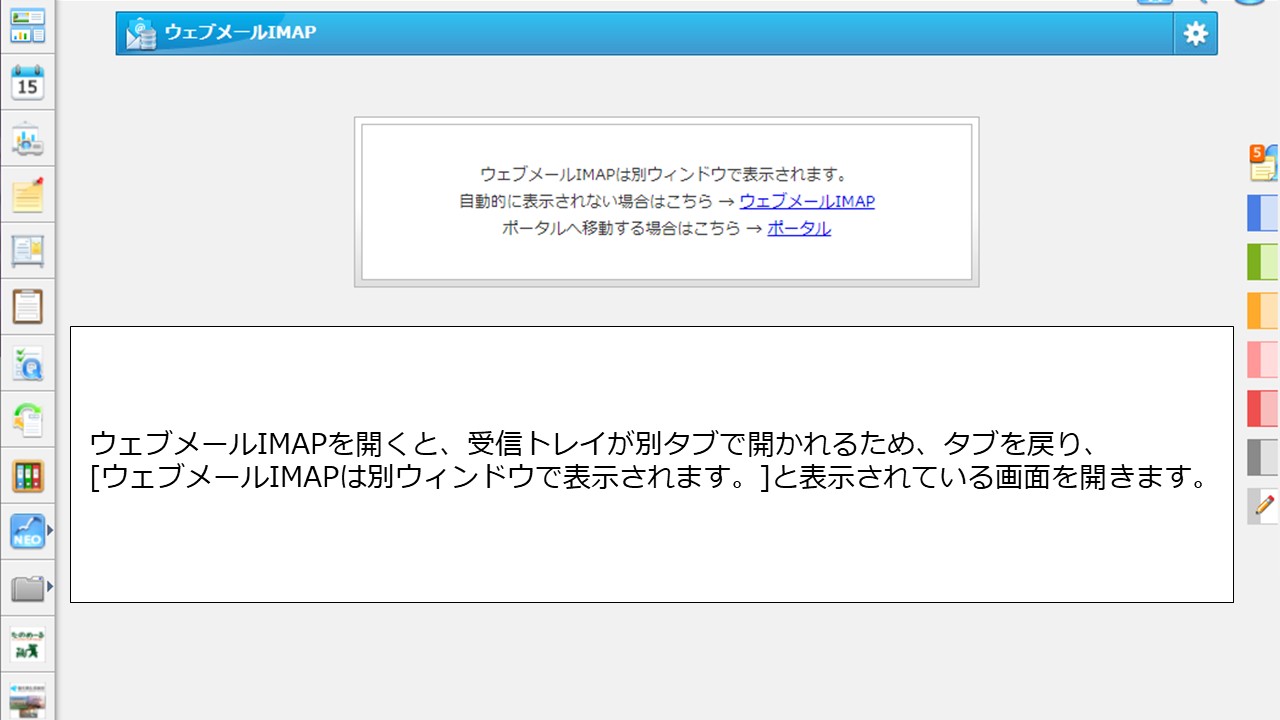Select the green portal tab

pyautogui.click(x=1262, y=261)
